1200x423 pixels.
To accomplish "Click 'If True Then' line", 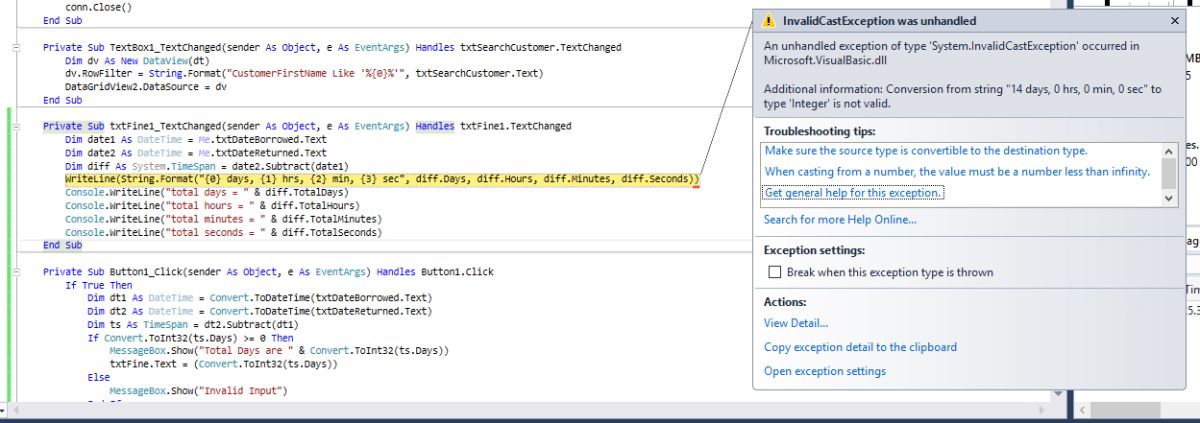I will (98, 285).
